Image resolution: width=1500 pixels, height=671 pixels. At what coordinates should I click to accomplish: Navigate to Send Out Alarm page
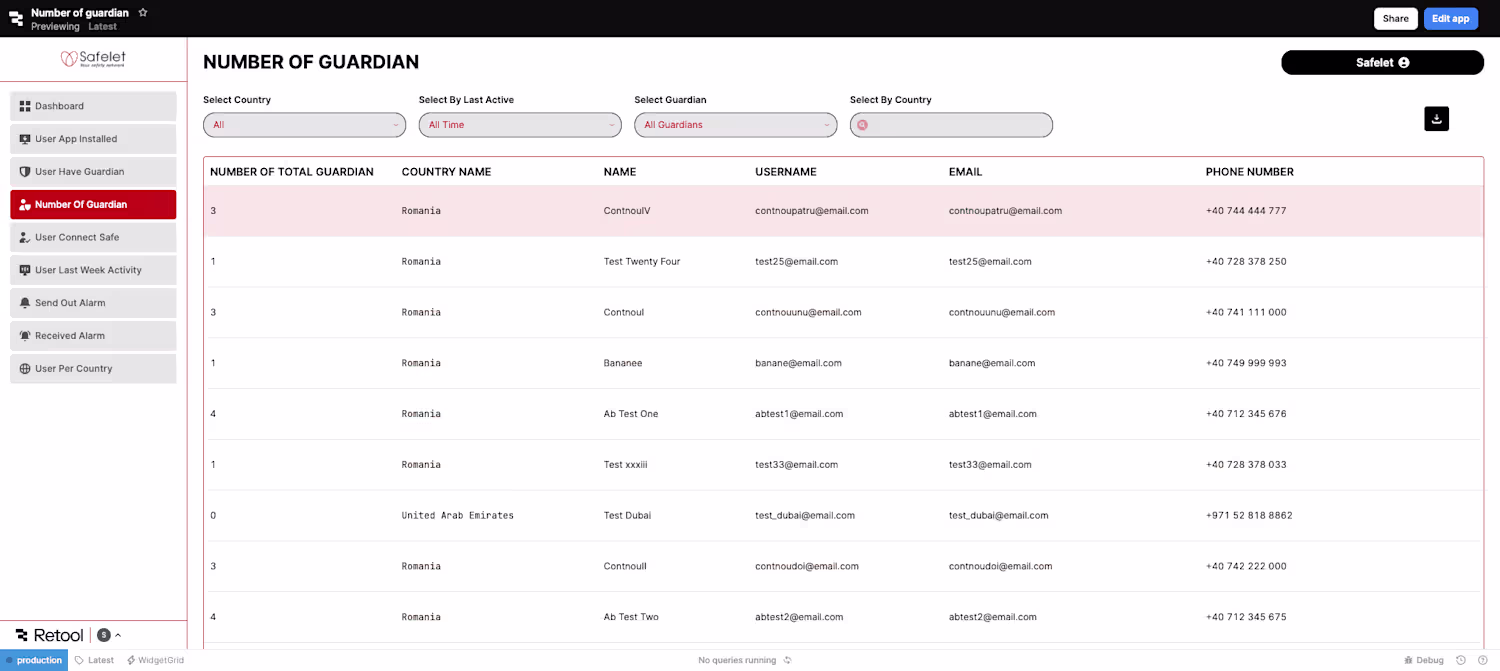tap(93, 303)
